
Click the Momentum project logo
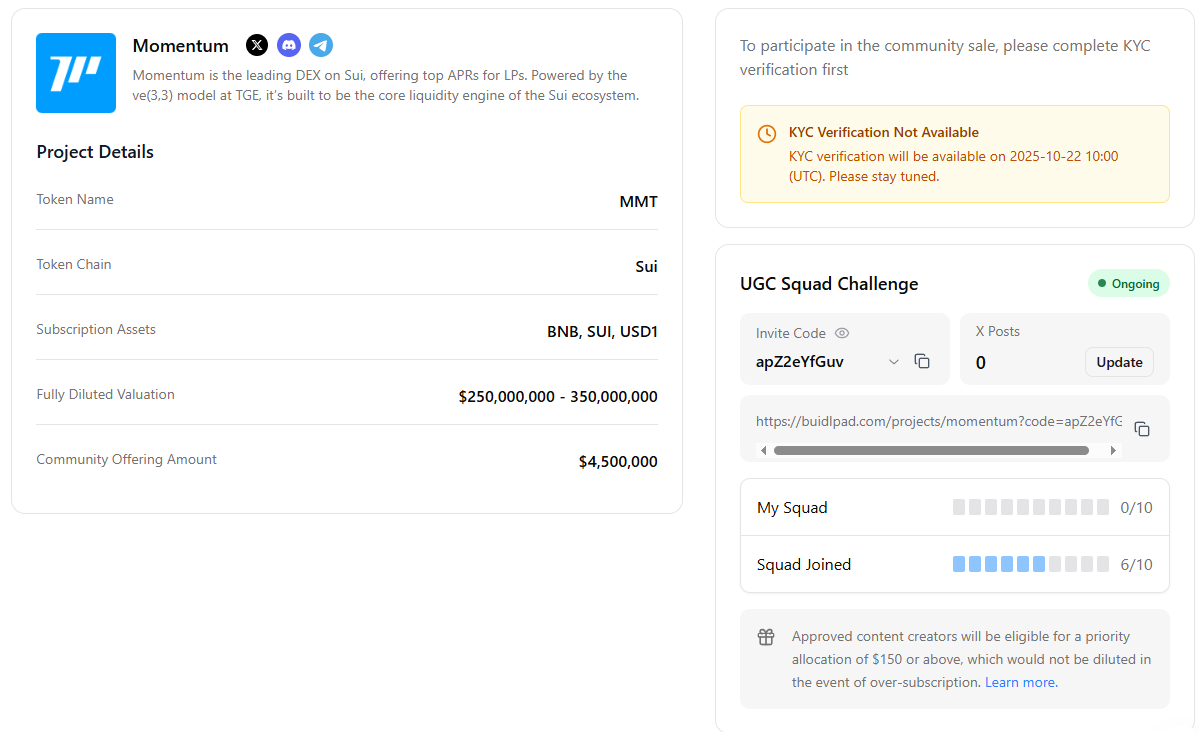[76, 73]
